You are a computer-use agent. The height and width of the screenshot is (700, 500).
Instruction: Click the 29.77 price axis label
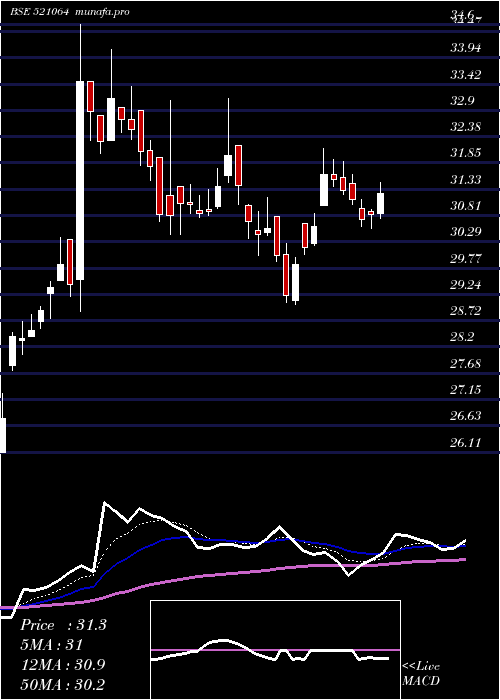(466, 258)
